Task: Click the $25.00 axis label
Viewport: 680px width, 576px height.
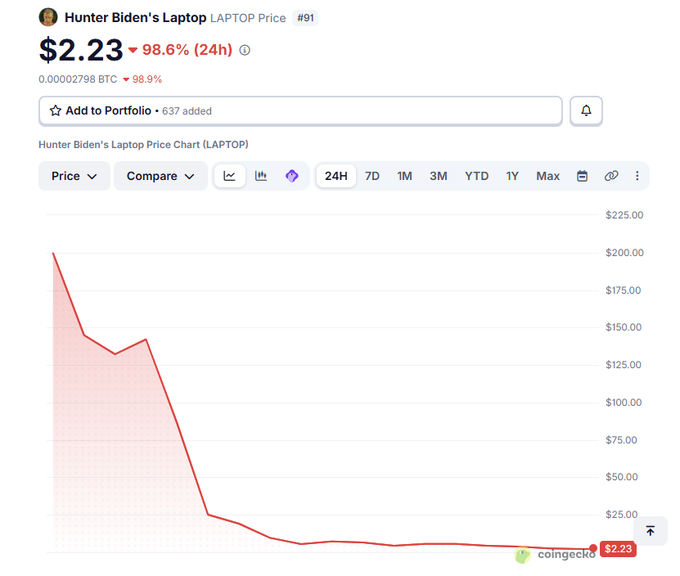Action: (621, 515)
